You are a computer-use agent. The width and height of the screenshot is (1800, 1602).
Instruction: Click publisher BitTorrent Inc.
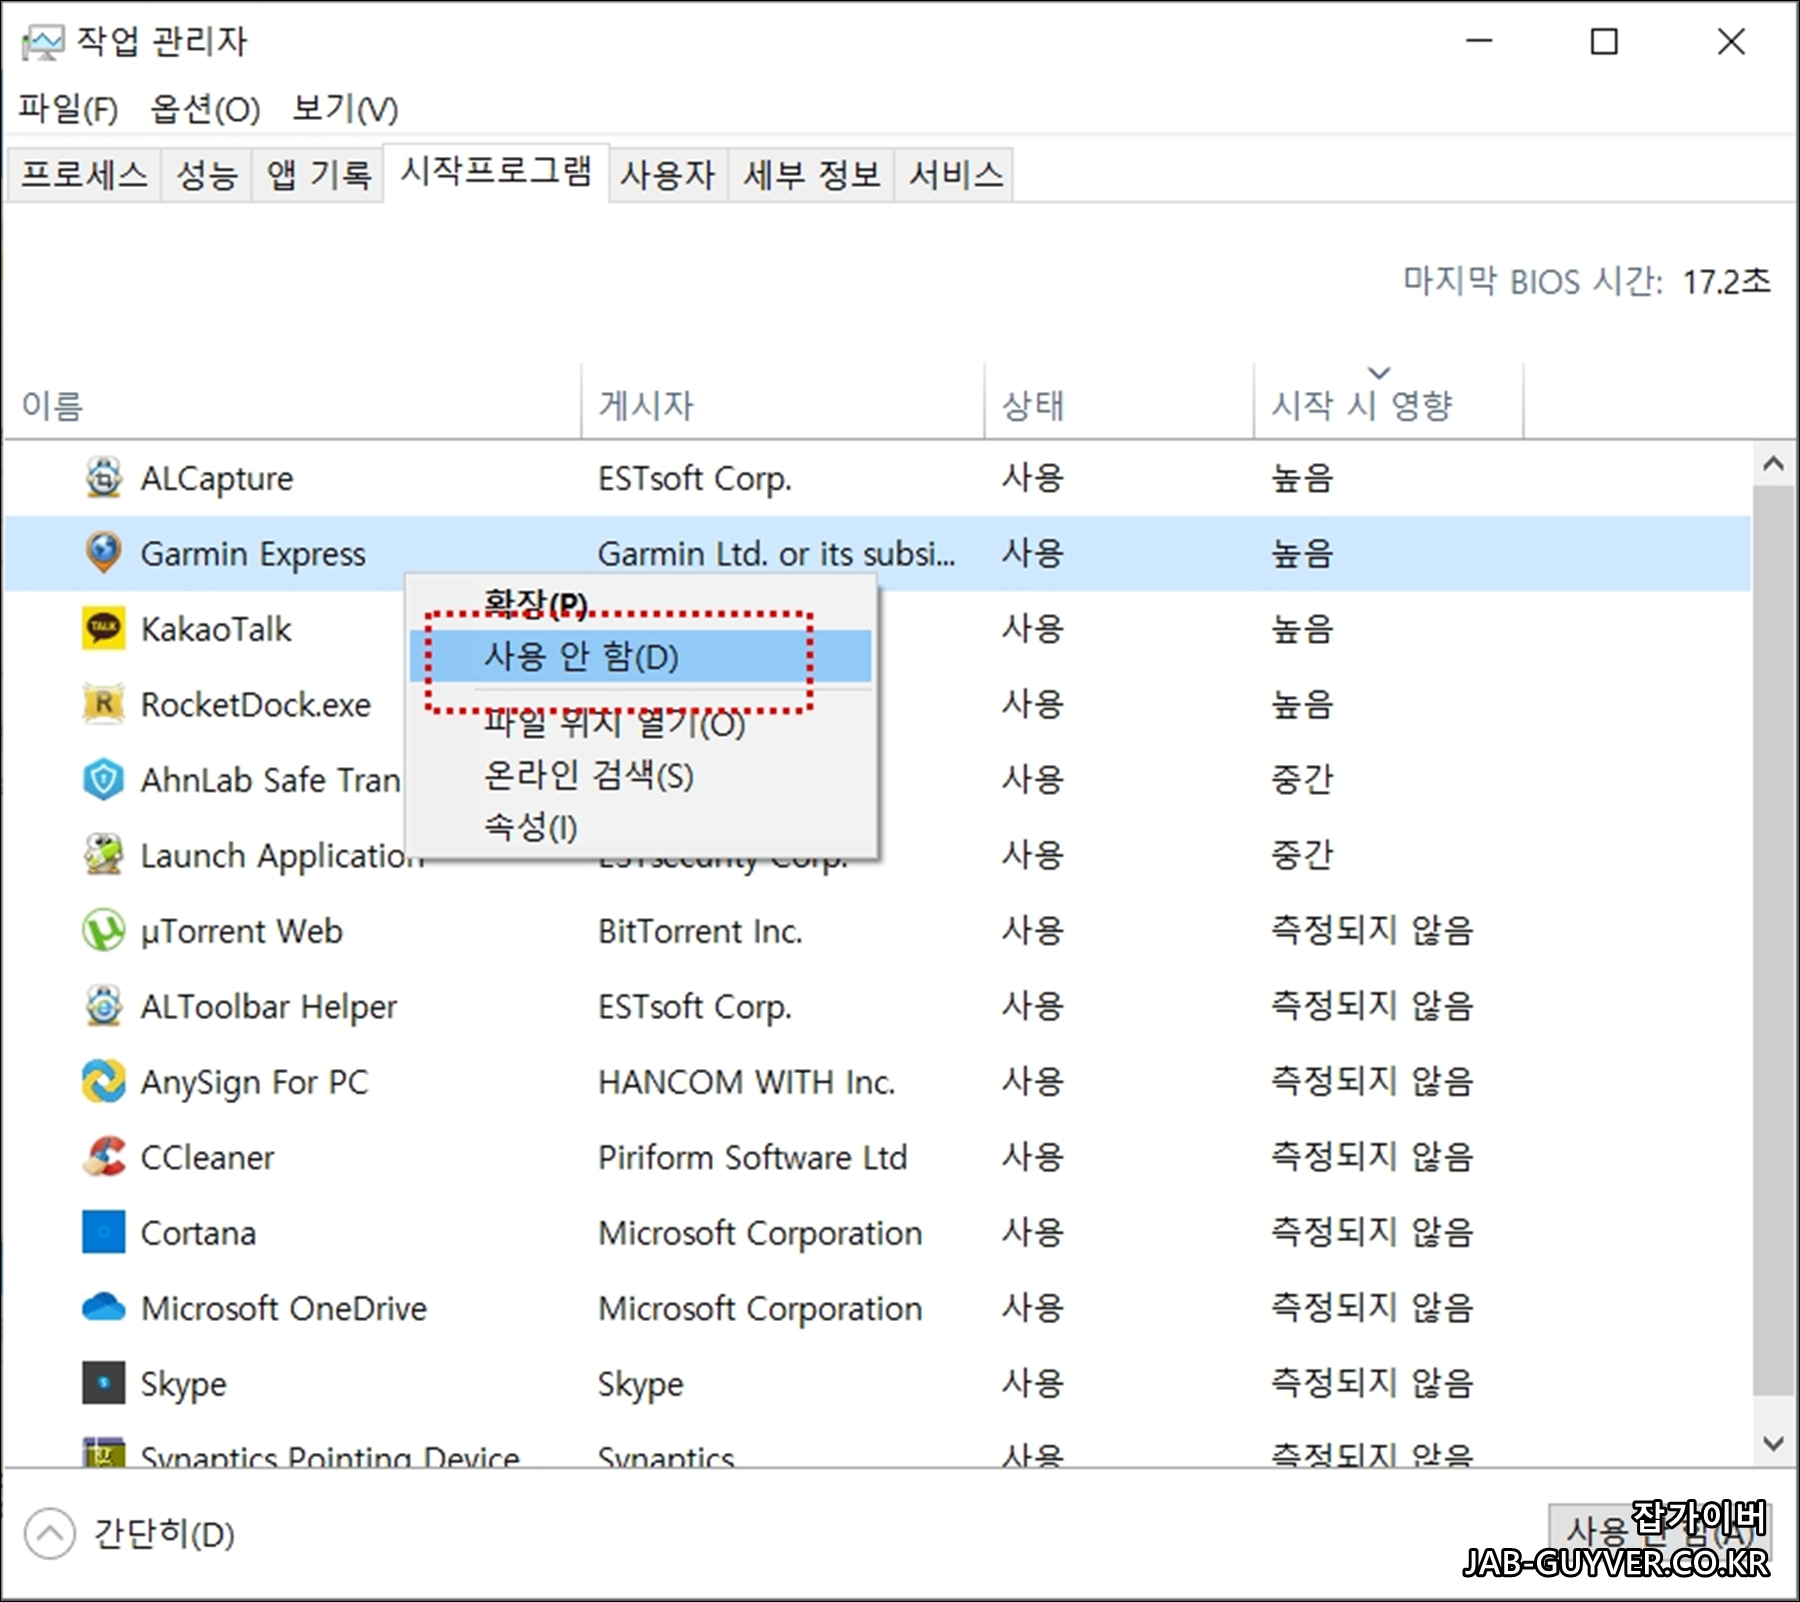point(701,931)
